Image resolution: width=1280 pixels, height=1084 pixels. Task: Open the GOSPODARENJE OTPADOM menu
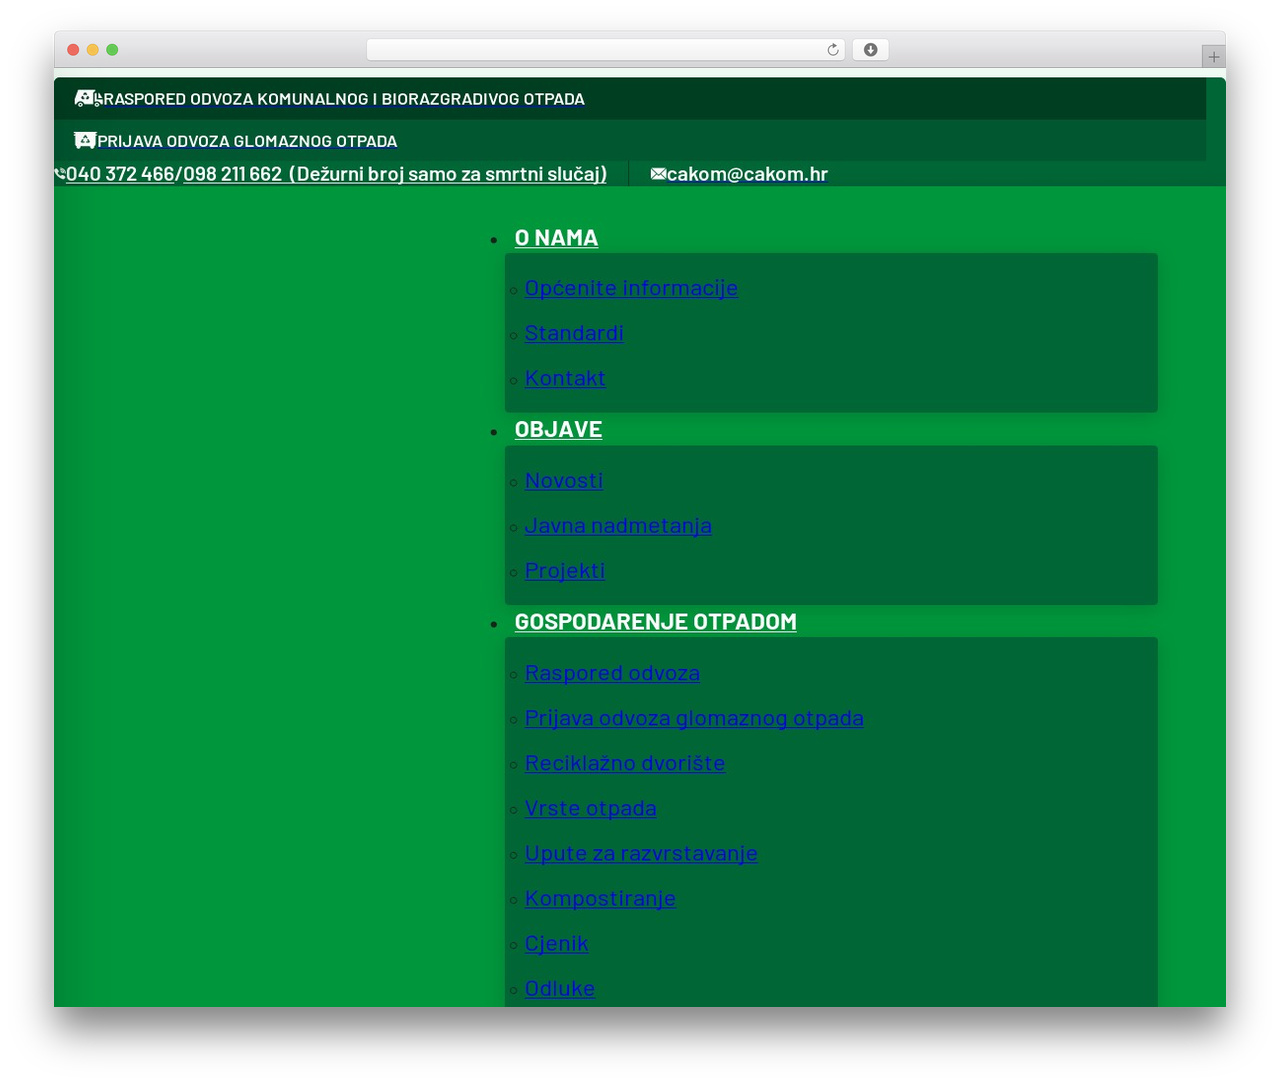[655, 622]
